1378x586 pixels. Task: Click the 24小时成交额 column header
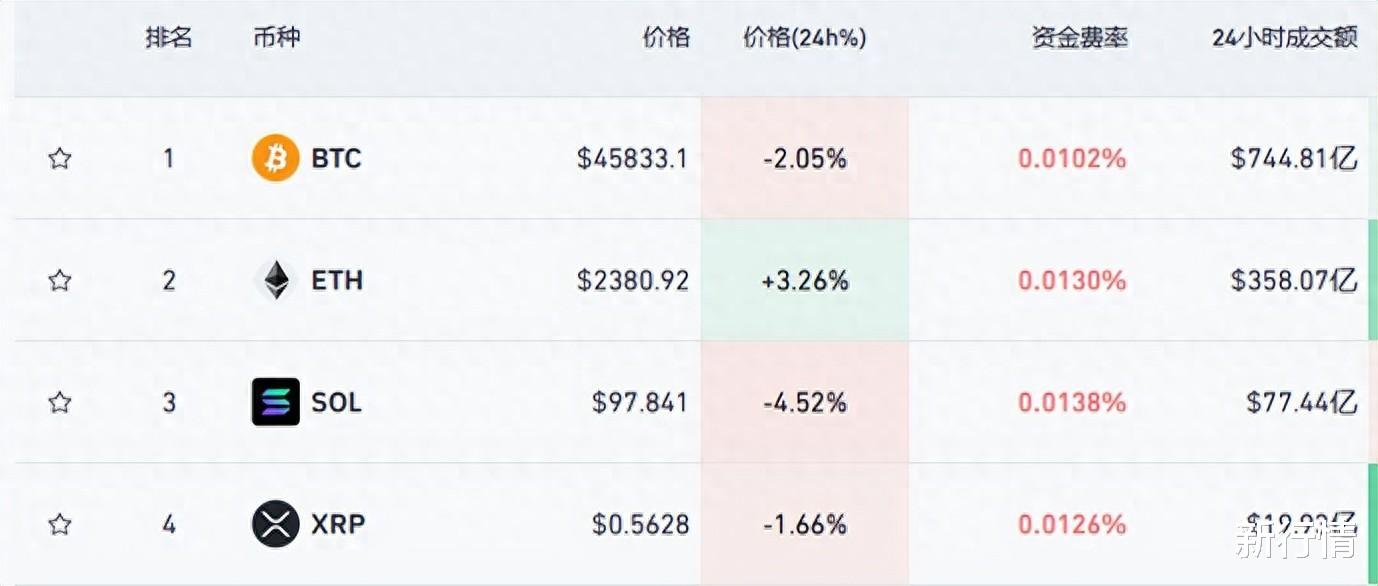(x=1285, y=38)
